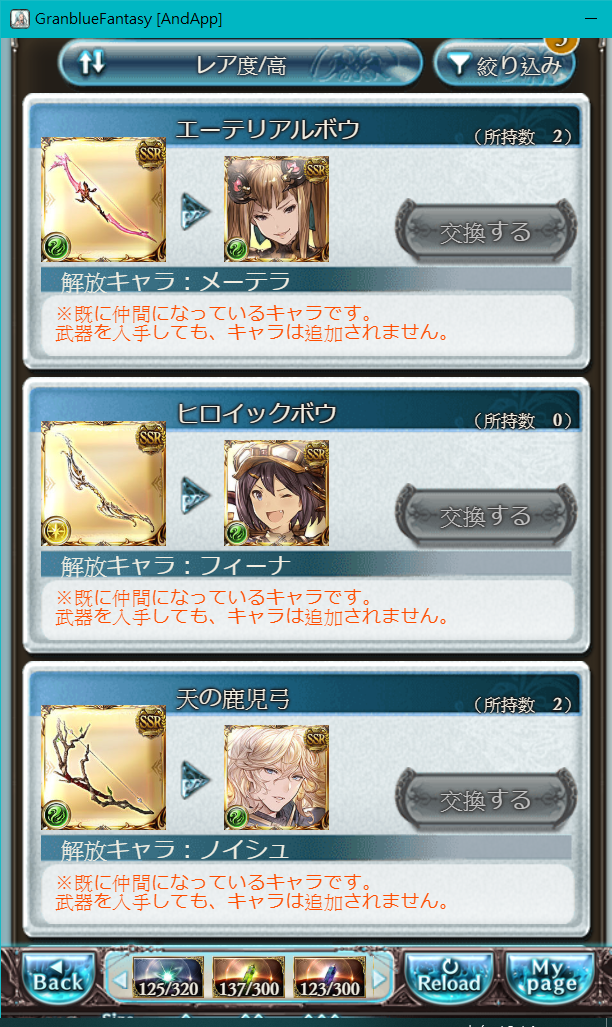This screenshot has height=1027, width=612.
Task: Click 交換する for エーテリアルボウ
Action: point(486,231)
